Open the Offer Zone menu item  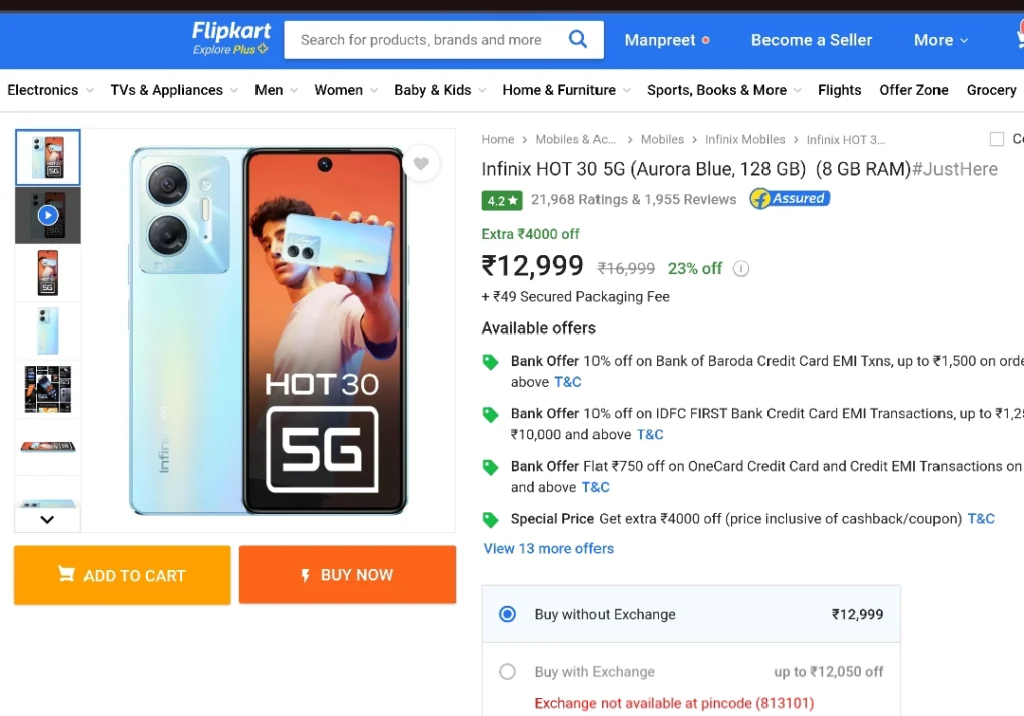(914, 90)
